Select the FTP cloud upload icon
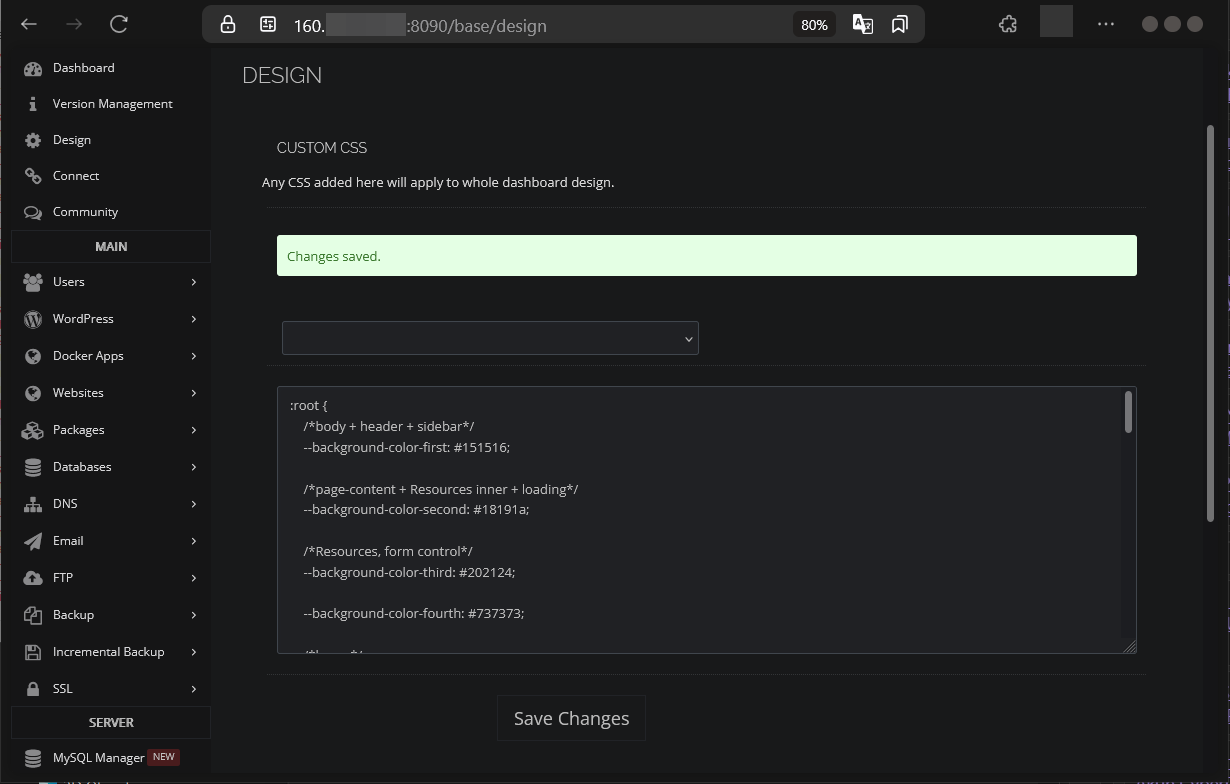 (x=33, y=578)
